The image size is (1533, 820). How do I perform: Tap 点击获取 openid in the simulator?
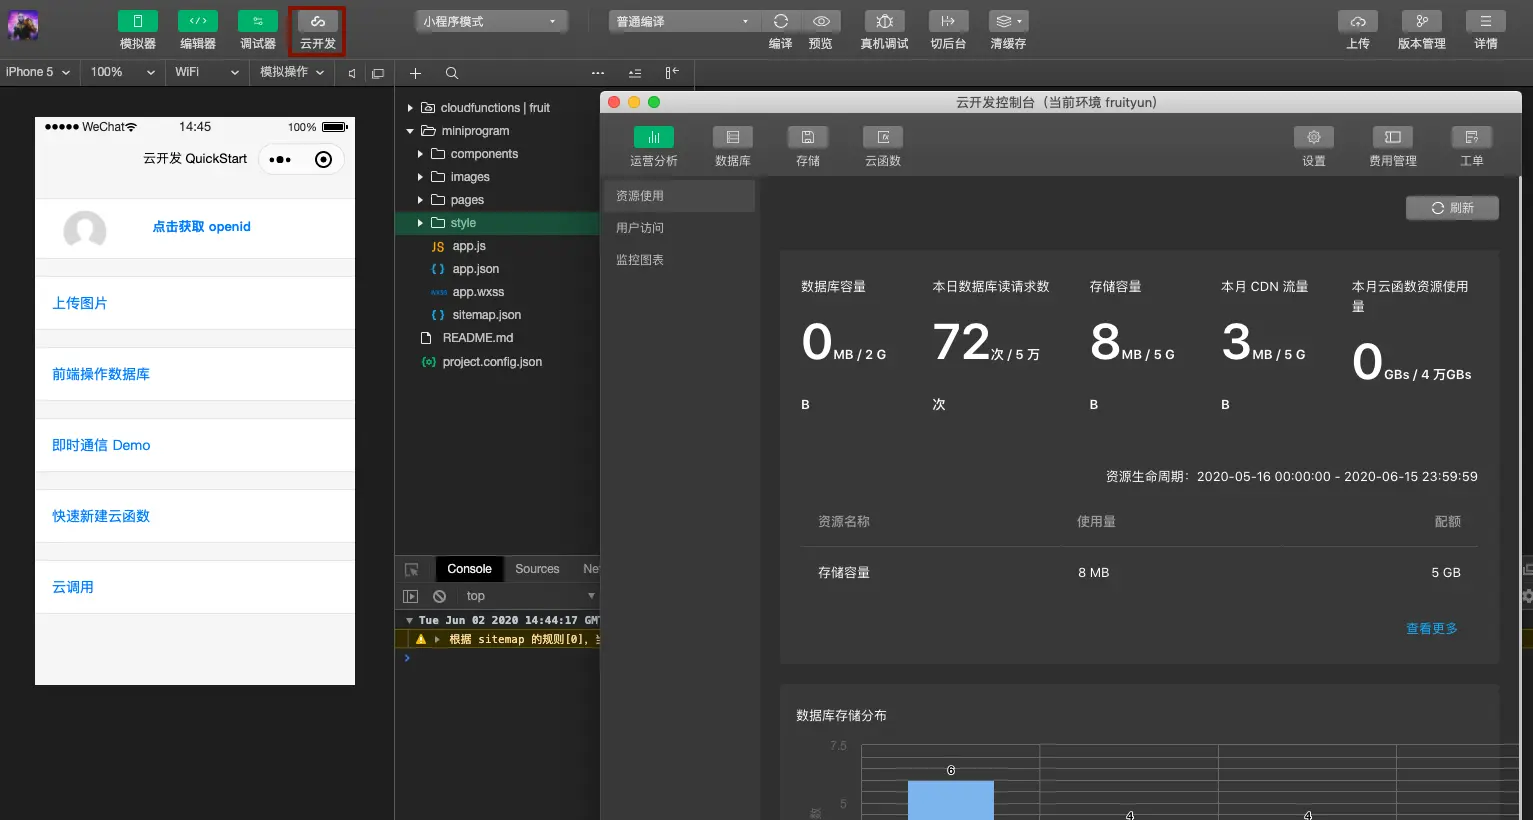point(201,227)
